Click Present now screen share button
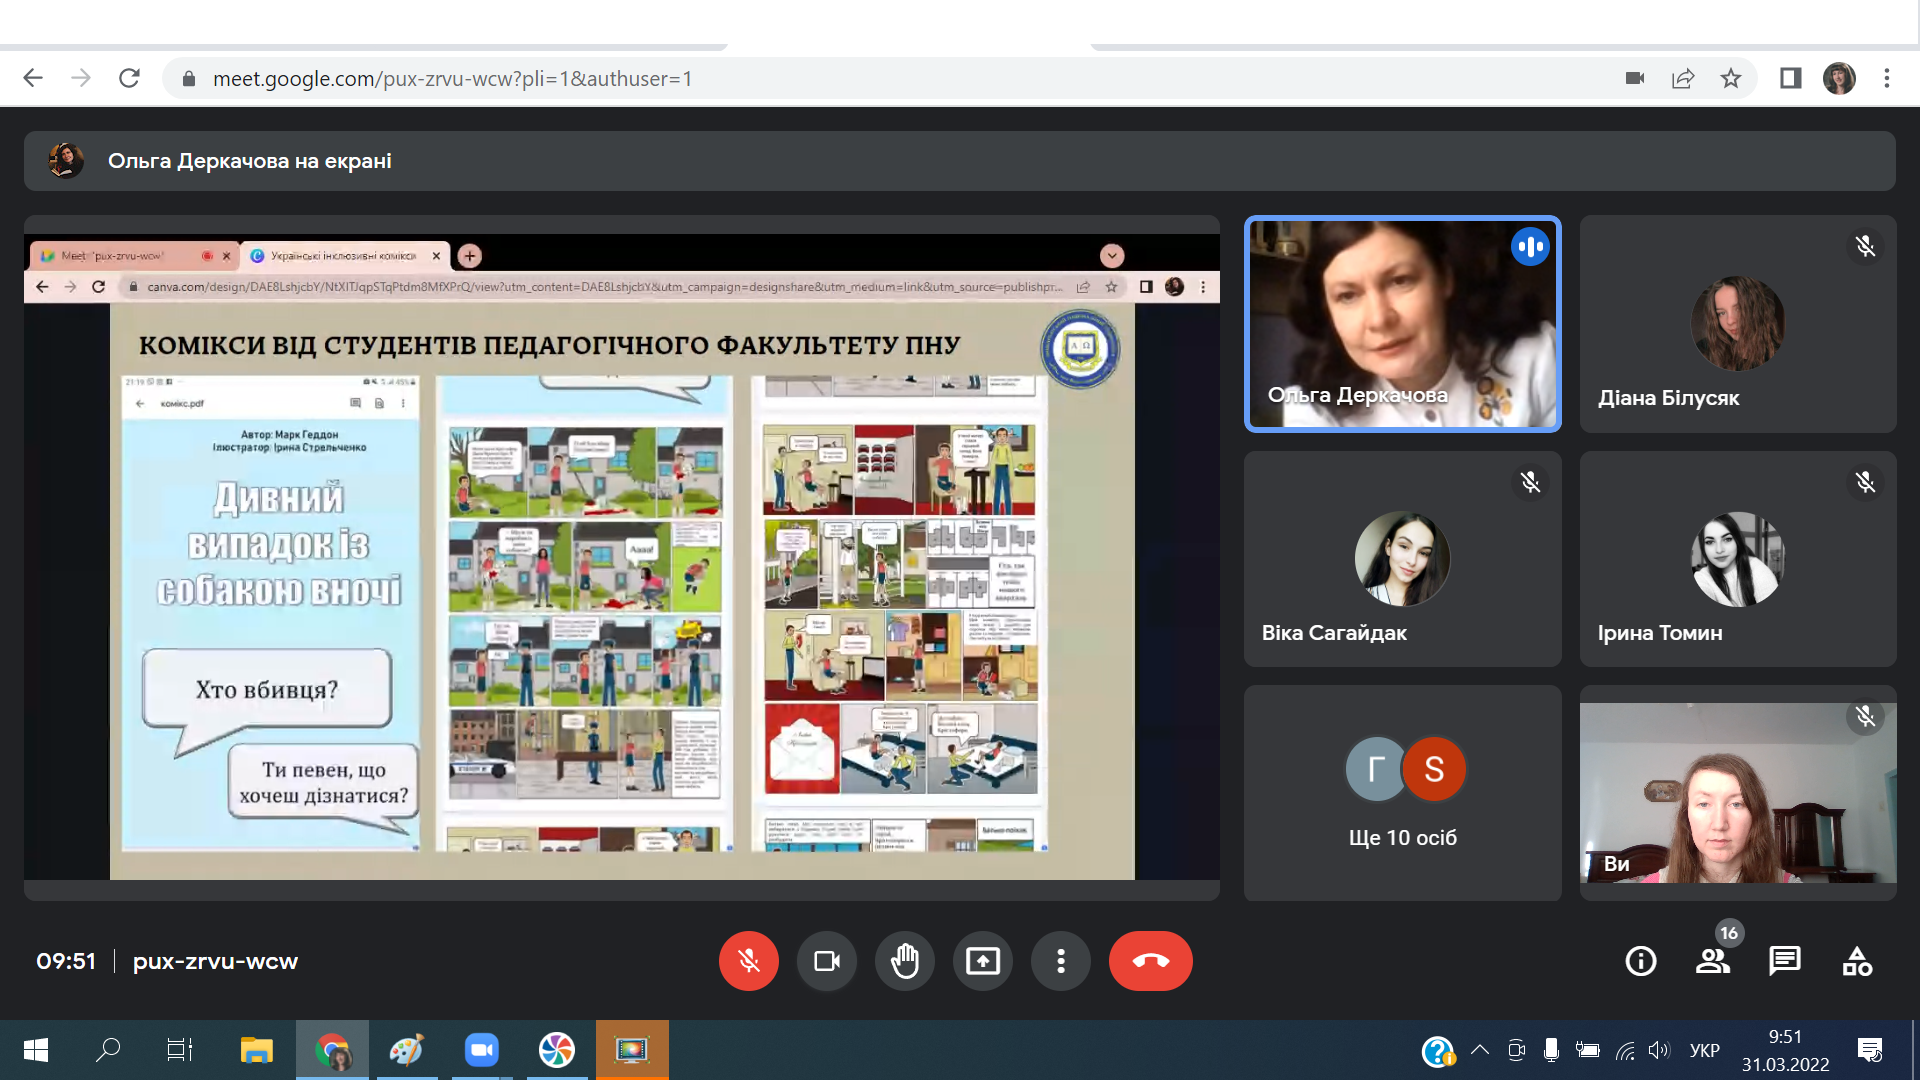Image resolution: width=1920 pixels, height=1080 pixels. [x=983, y=961]
